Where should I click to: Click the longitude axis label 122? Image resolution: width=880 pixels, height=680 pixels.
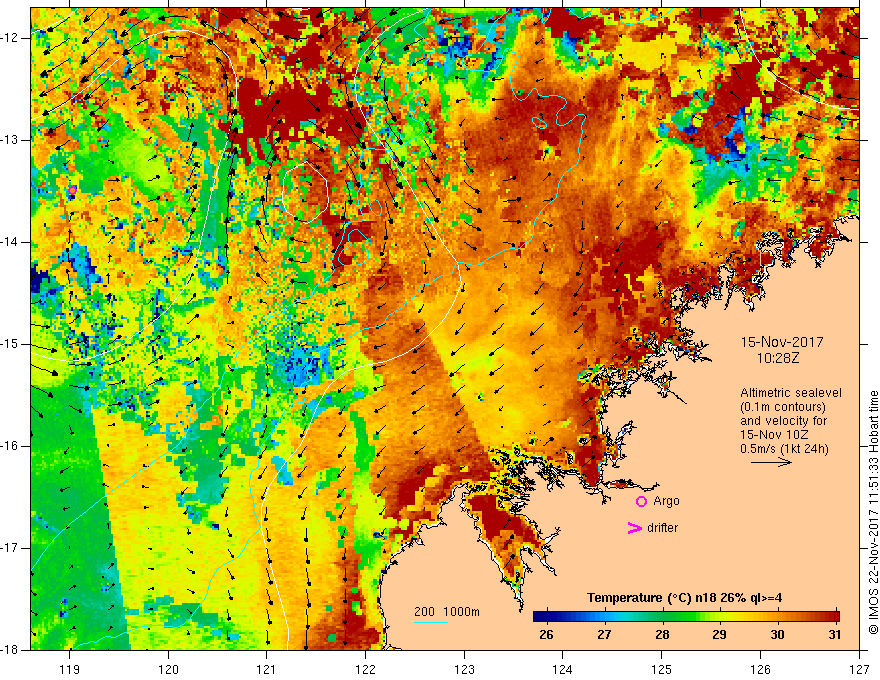[365, 669]
